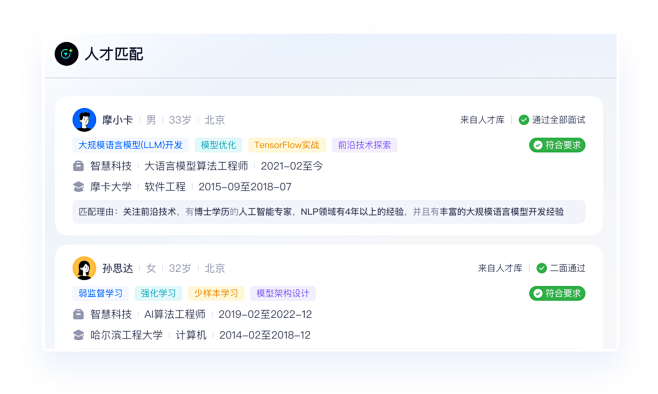Click the candidate name 孙思达
Image resolution: width=658 pixels, height=394 pixels.
[118, 268]
